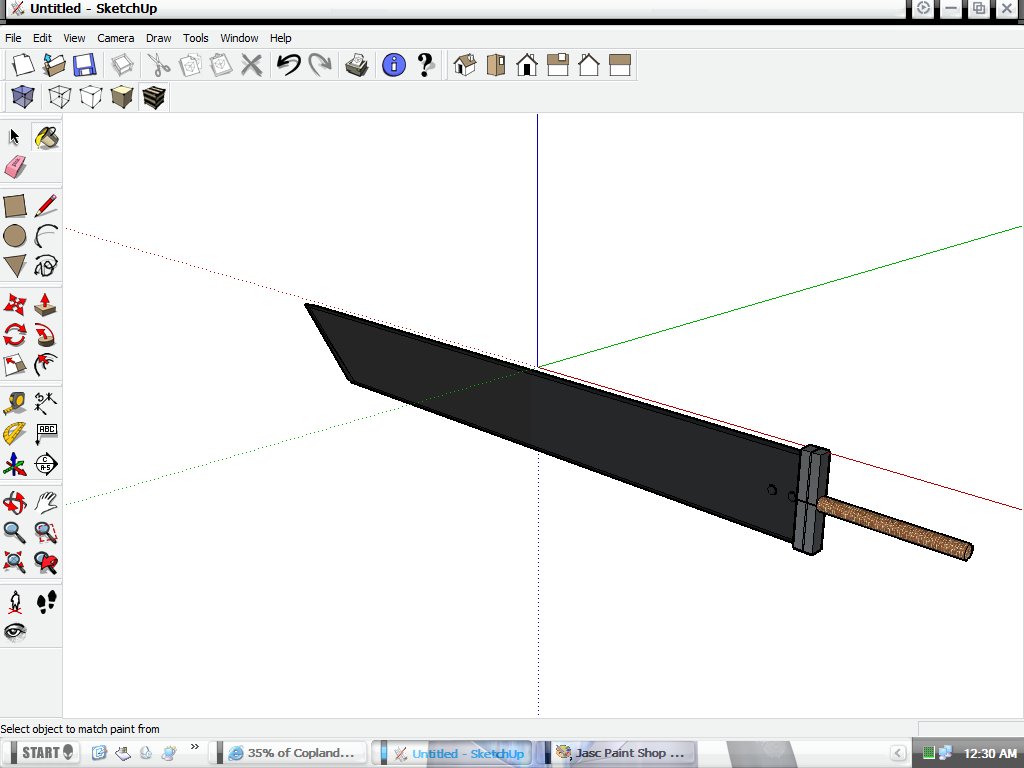The image size is (1024, 768).
Task: Click the Zoom Extents tool
Action: click(15, 562)
